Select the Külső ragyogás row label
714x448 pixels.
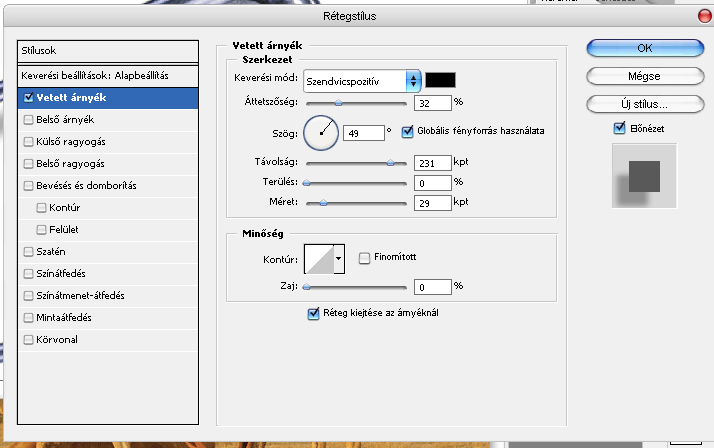point(71,142)
